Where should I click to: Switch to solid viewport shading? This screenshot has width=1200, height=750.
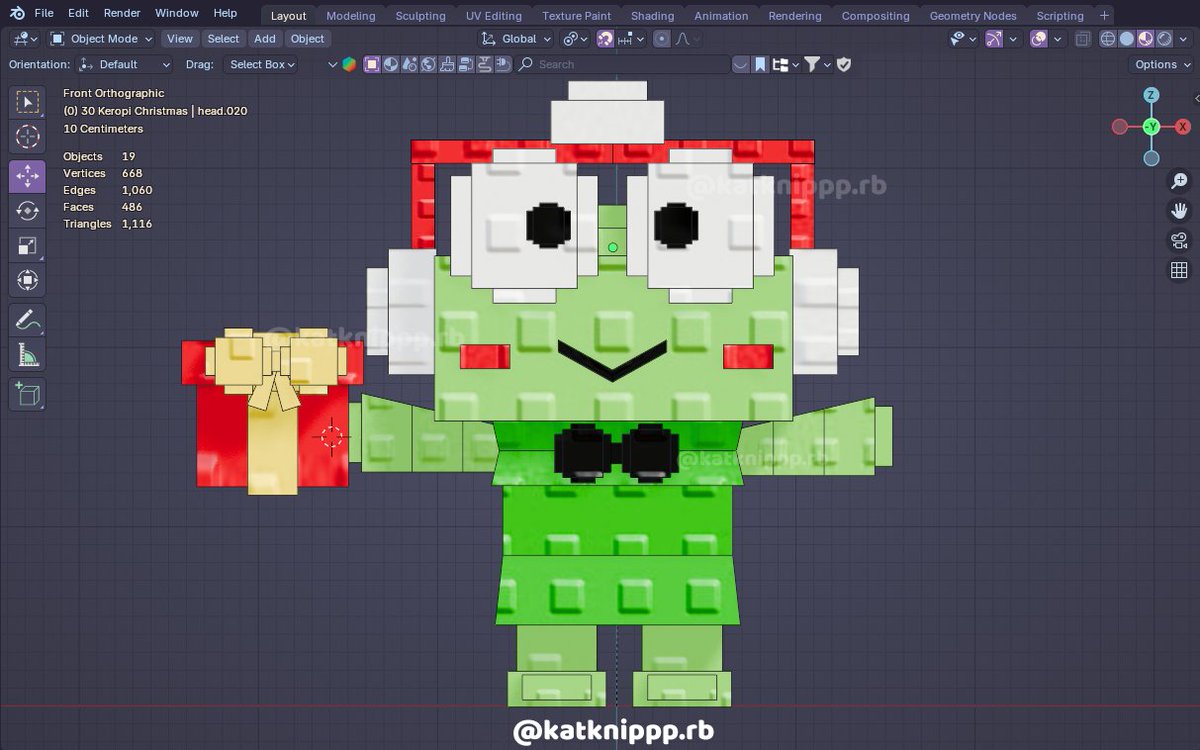pyautogui.click(x=1127, y=39)
